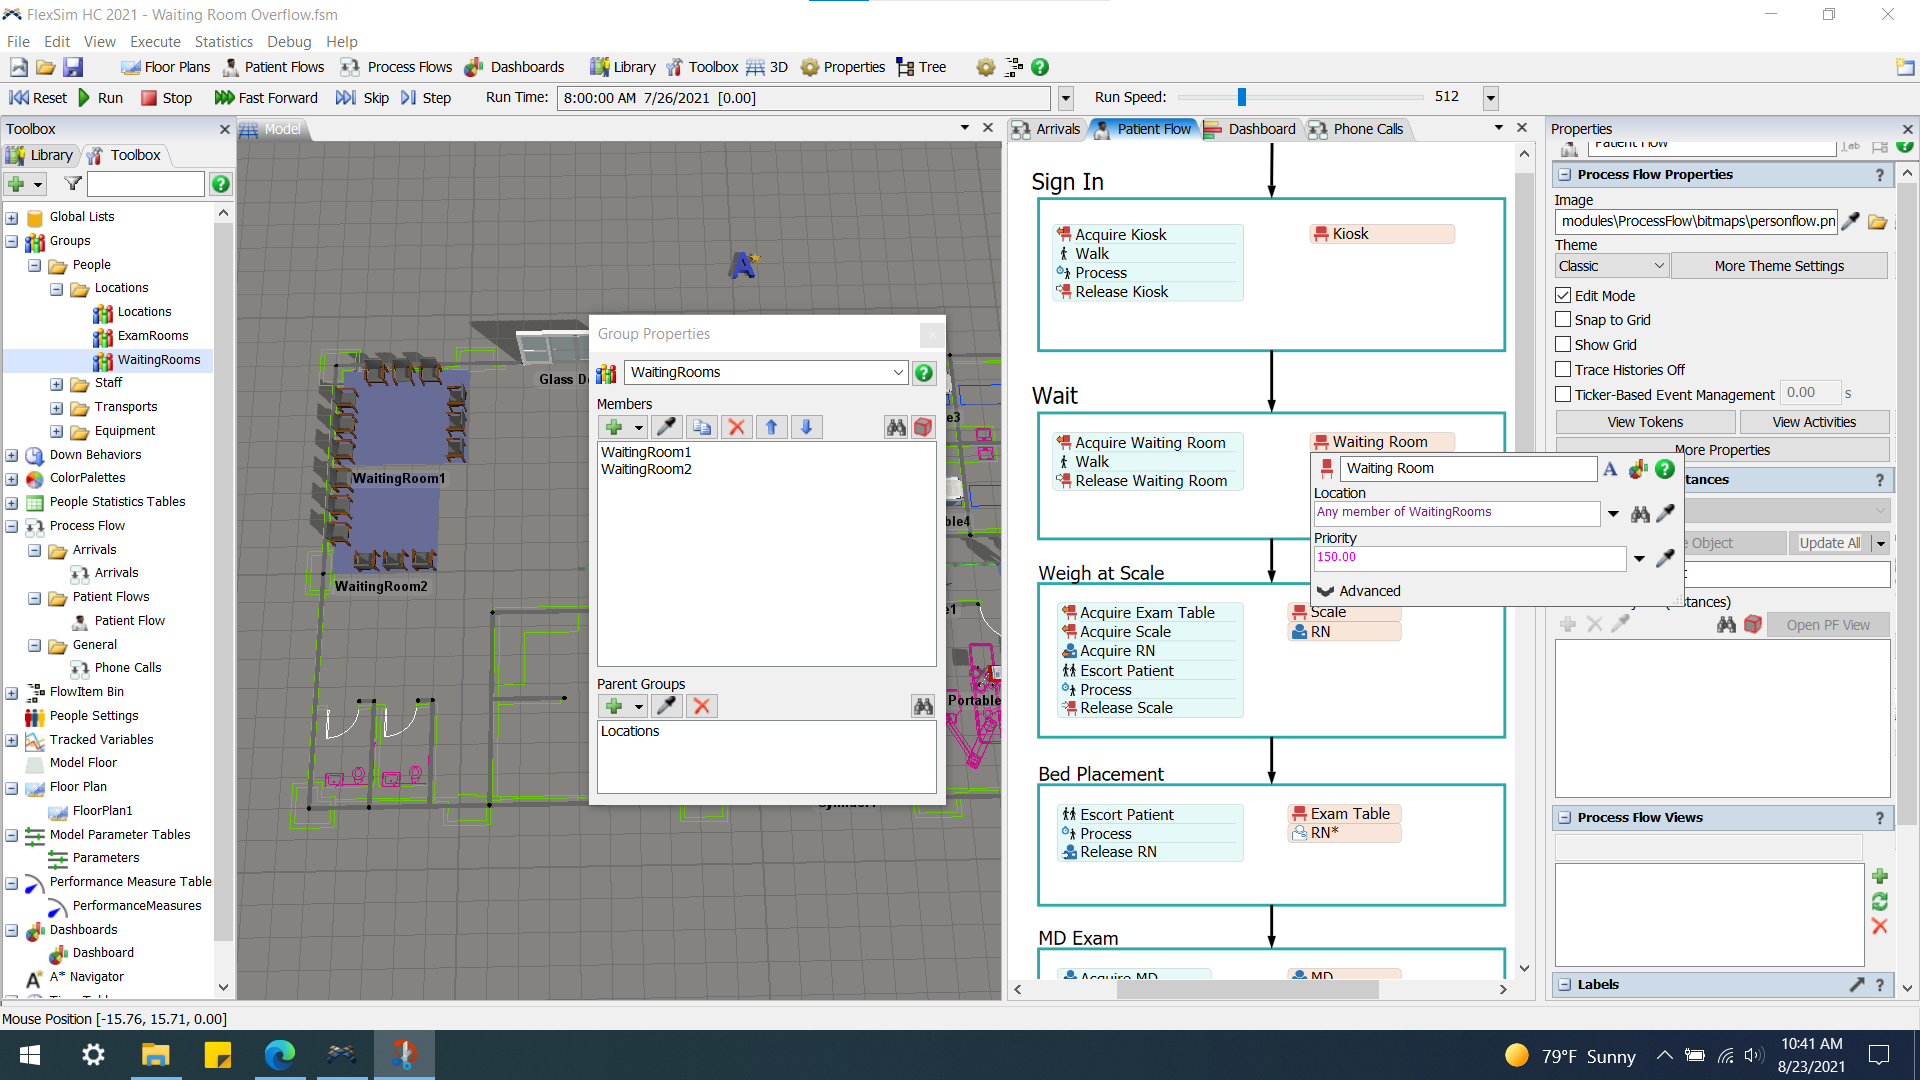Open the WaitingRooms group dropdown
The height and width of the screenshot is (1080, 1920).
[x=897, y=372]
